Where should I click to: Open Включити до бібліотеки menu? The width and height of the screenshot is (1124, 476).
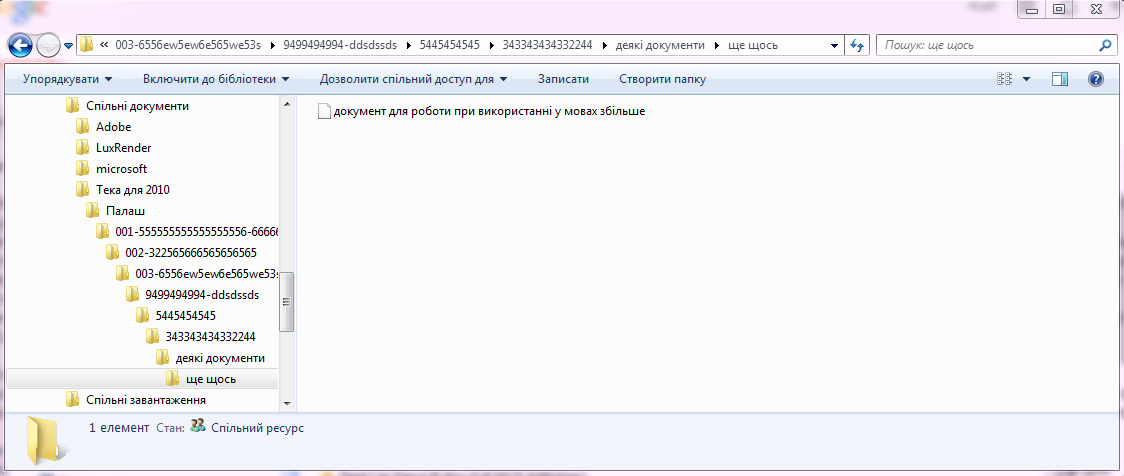(215, 79)
